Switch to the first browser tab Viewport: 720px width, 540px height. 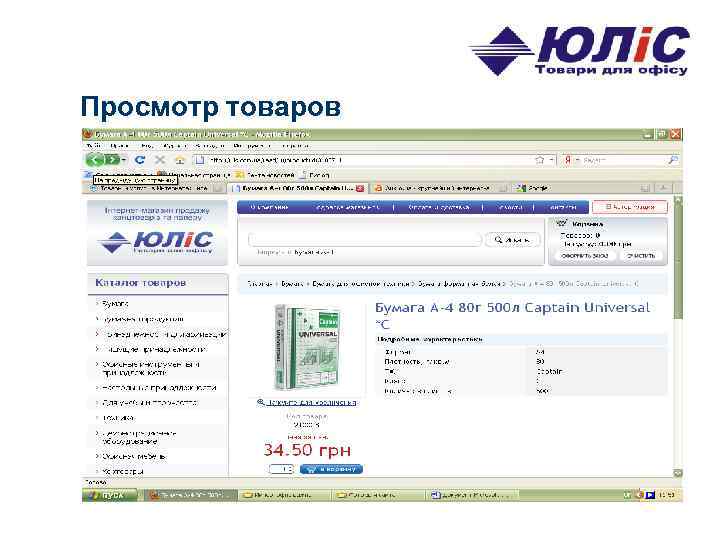click(155, 188)
